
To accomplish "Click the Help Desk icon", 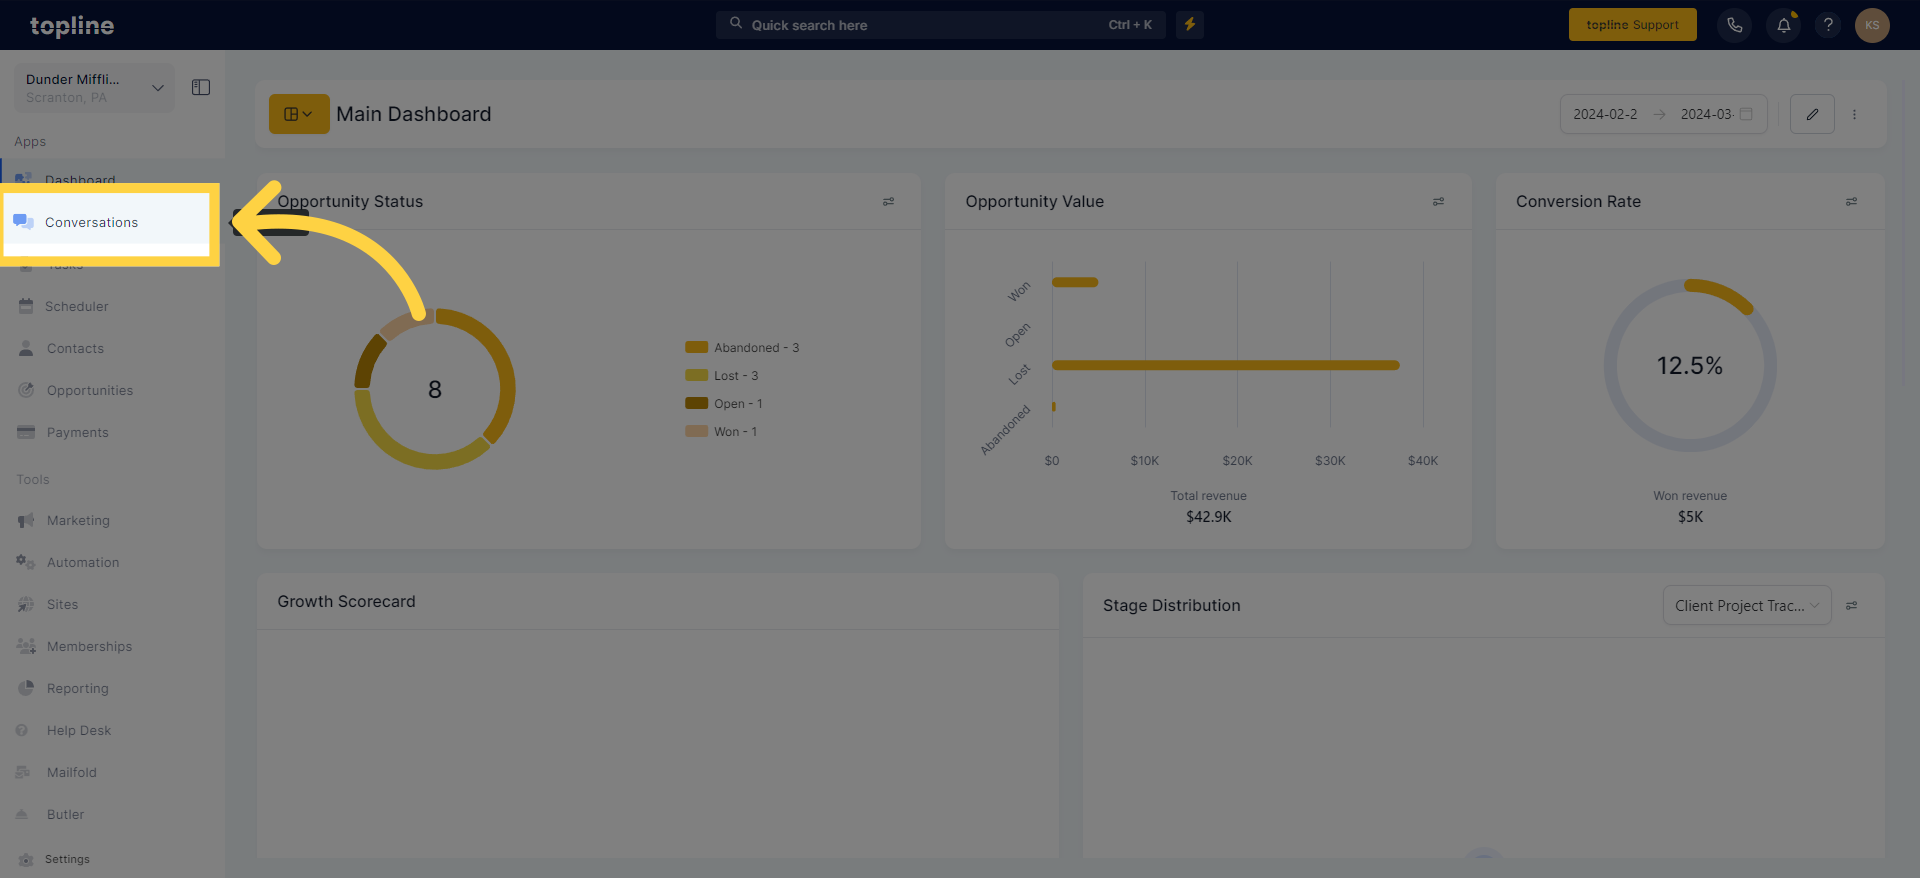I will 22,730.
